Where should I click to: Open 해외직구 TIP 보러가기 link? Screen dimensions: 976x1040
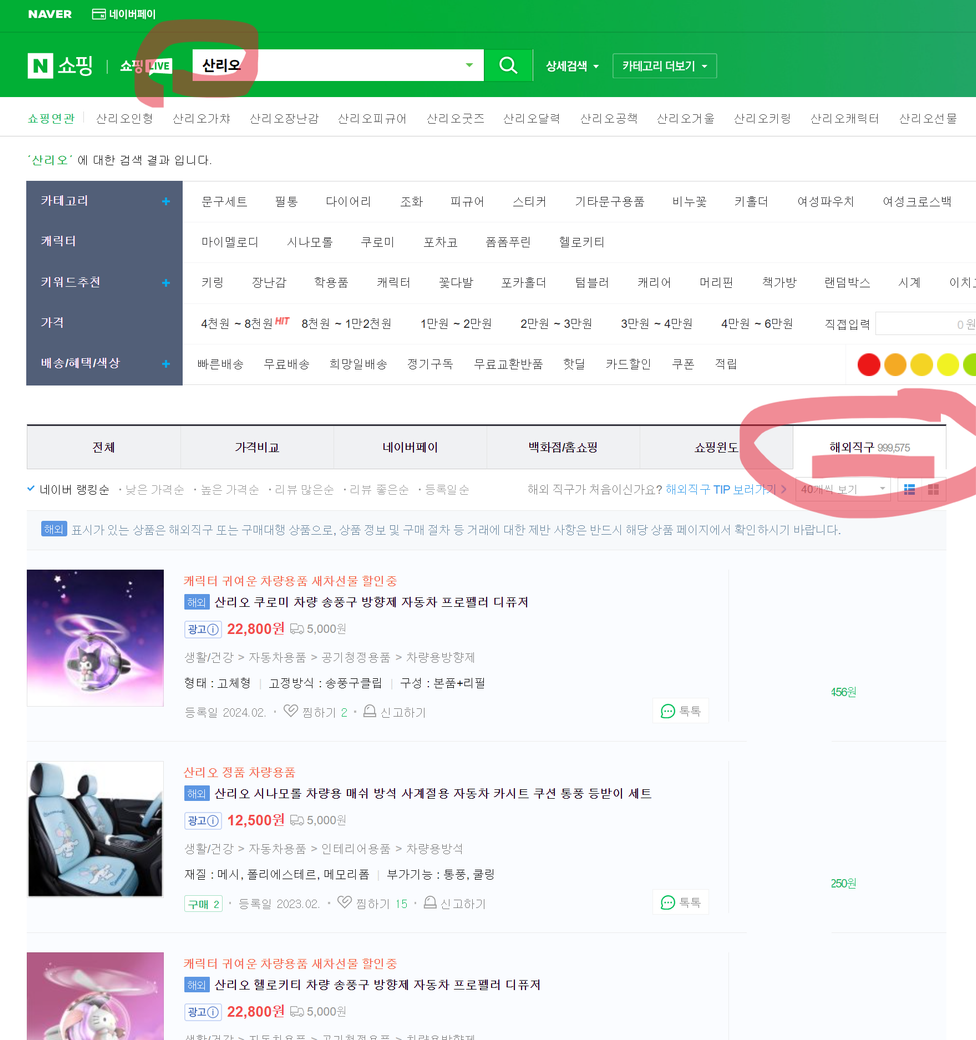pos(720,490)
